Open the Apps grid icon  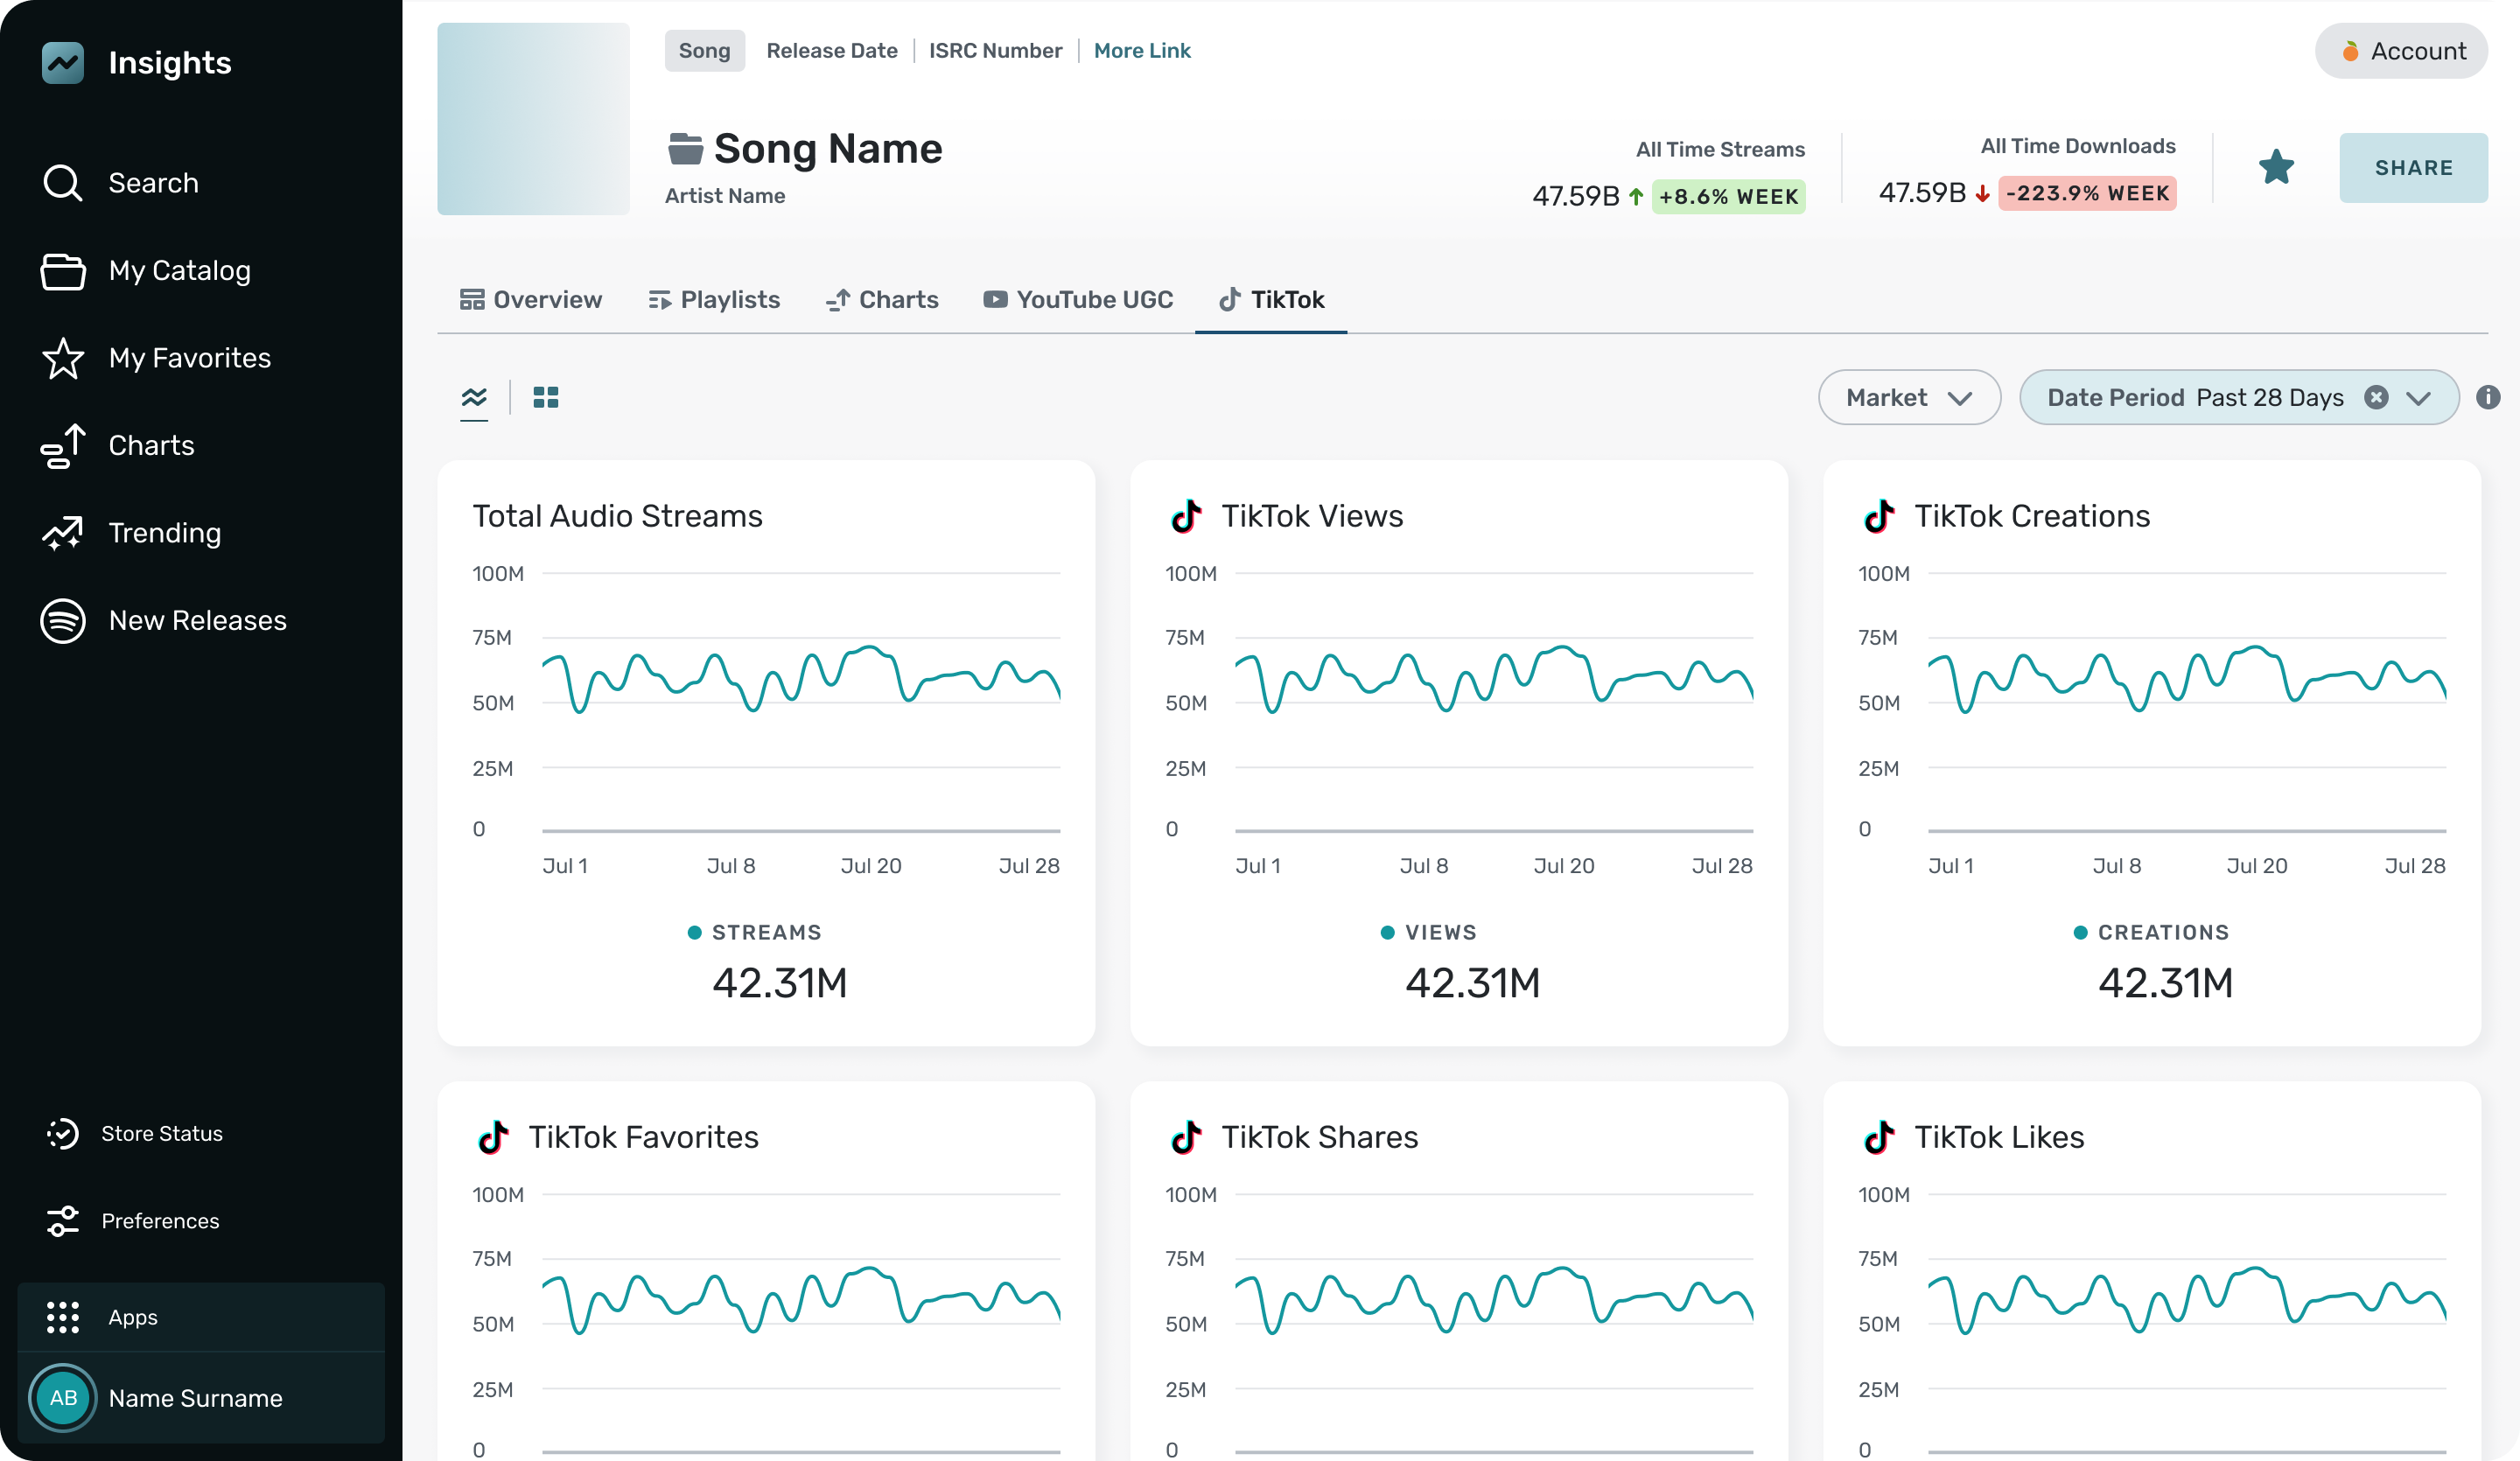click(62, 1317)
